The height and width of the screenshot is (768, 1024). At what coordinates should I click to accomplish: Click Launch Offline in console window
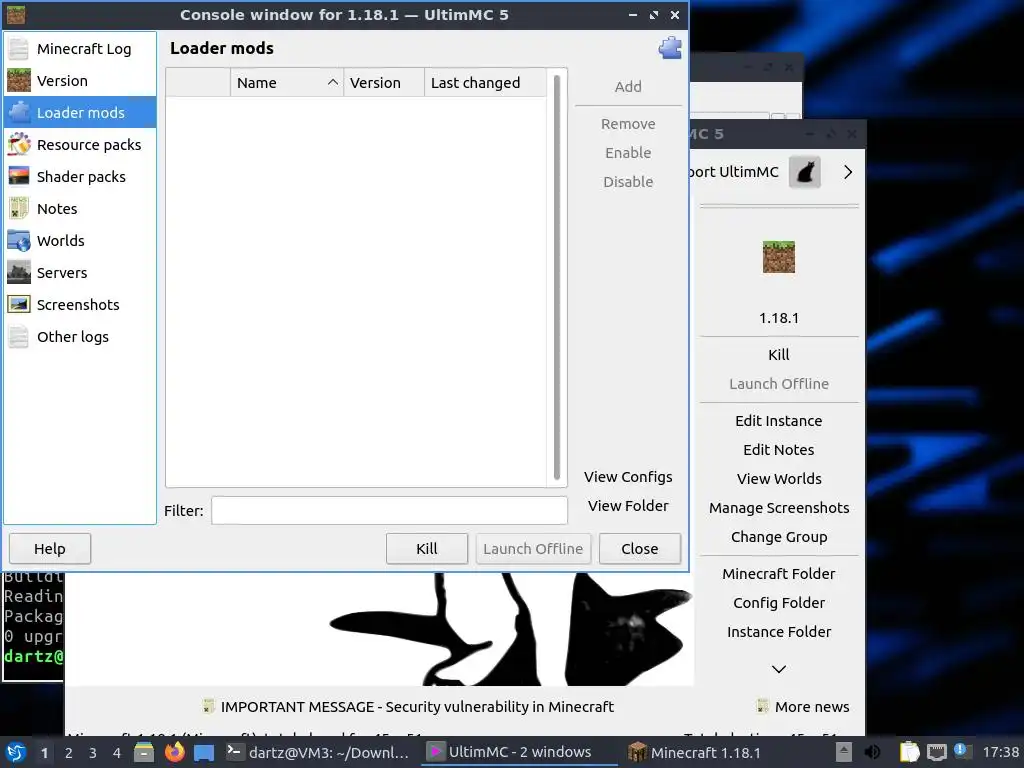click(x=533, y=549)
